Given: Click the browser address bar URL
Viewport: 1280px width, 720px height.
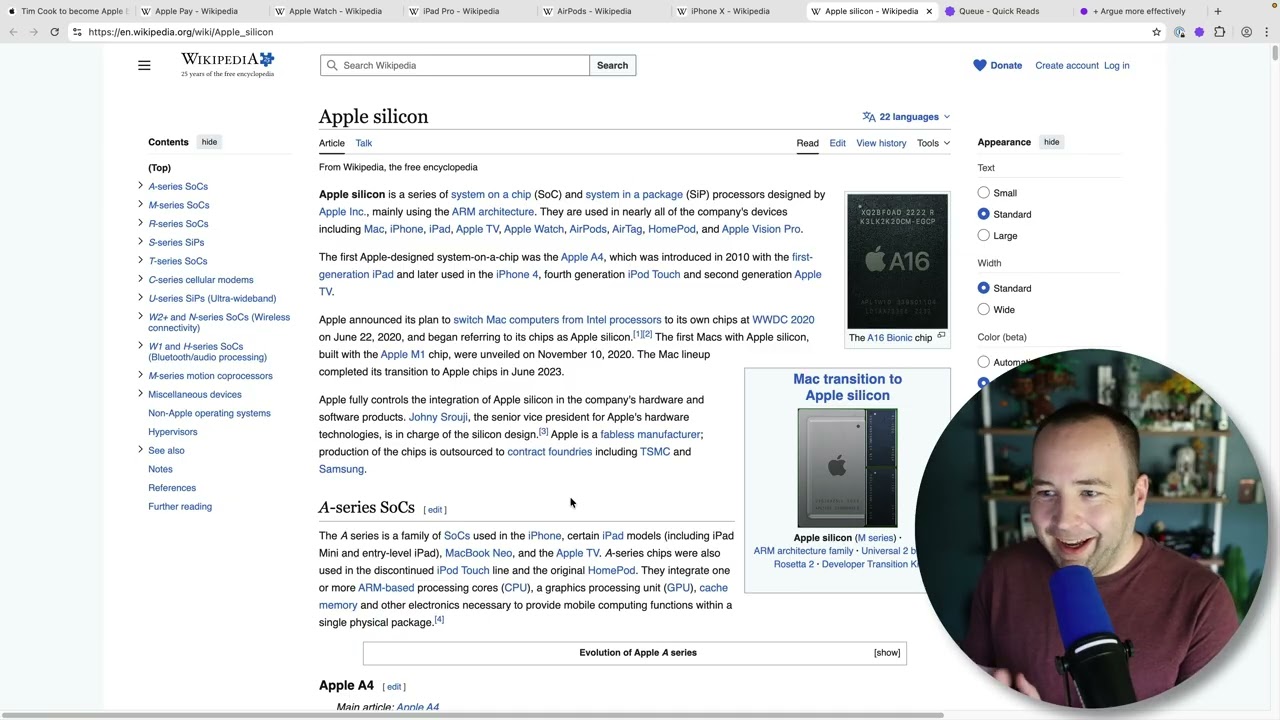Looking at the screenshot, I should (x=181, y=32).
